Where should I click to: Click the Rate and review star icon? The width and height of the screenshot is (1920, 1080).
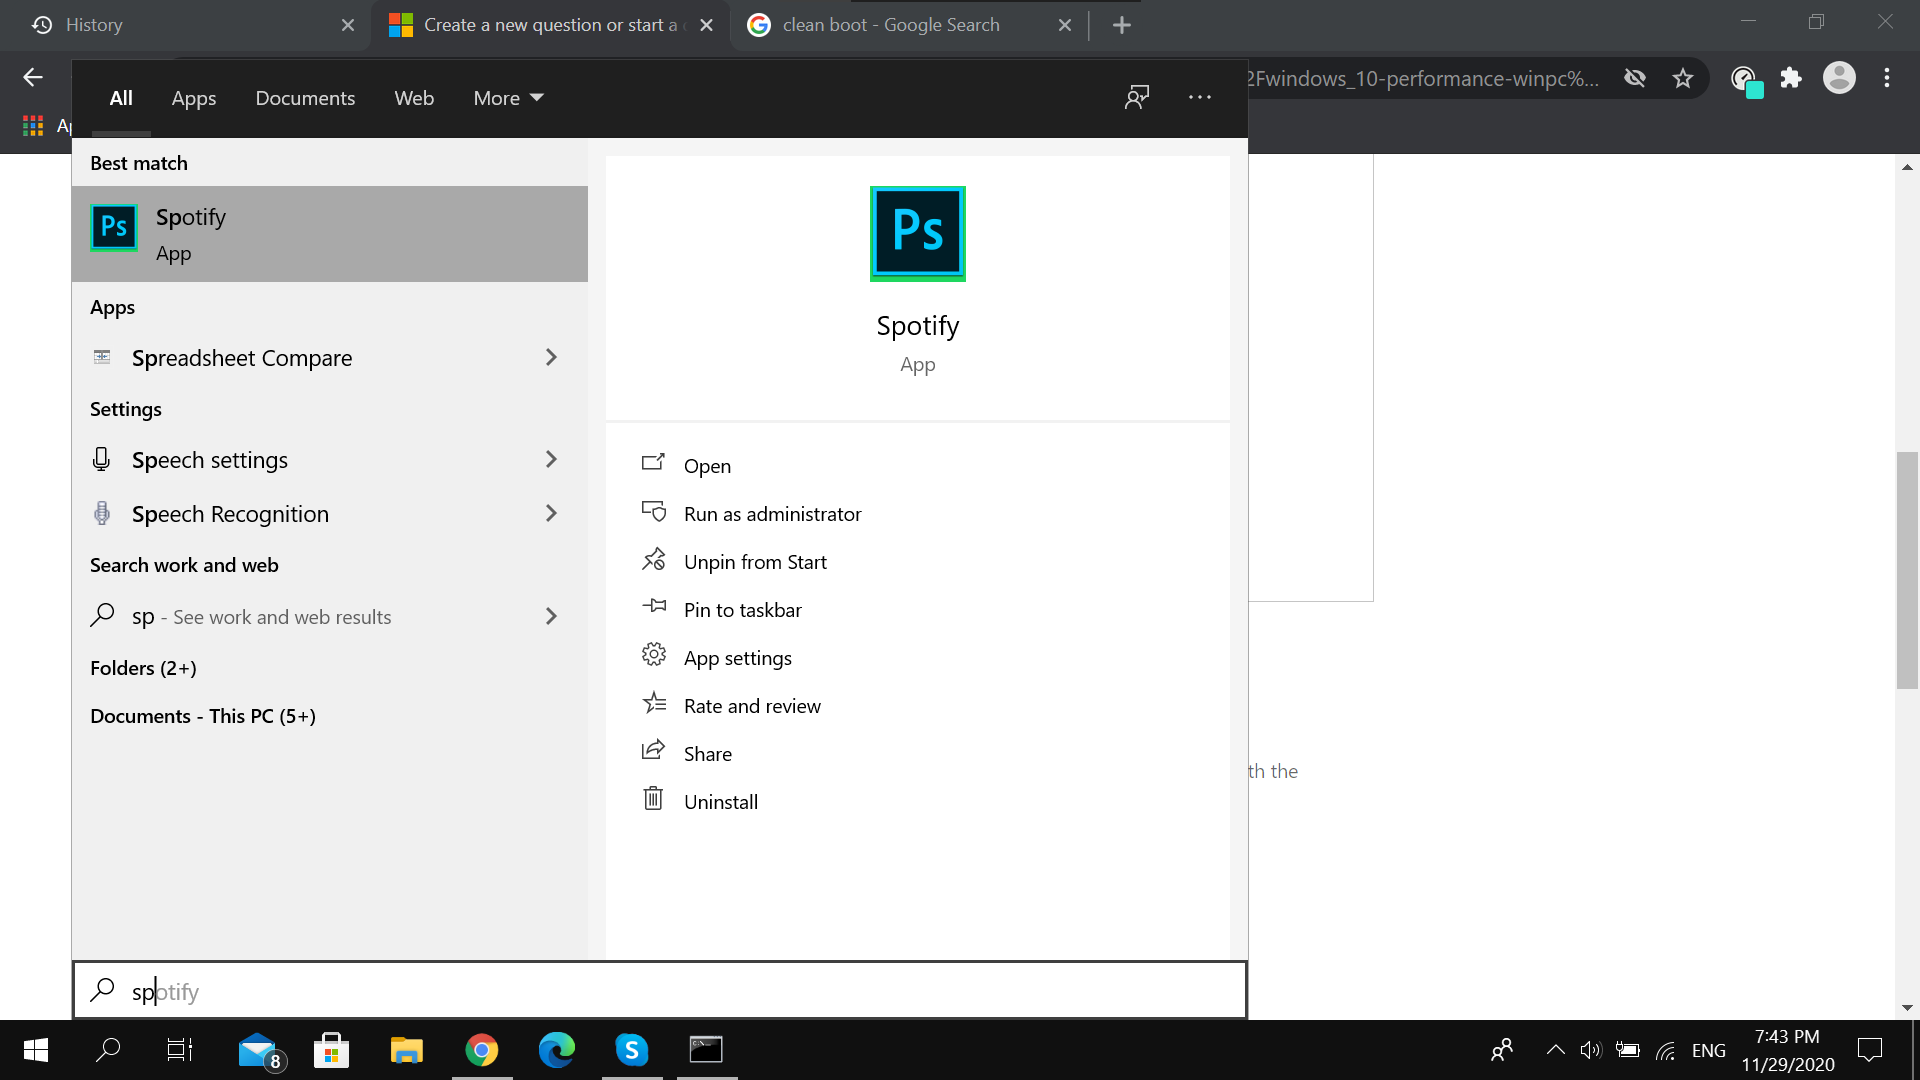(653, 703)
